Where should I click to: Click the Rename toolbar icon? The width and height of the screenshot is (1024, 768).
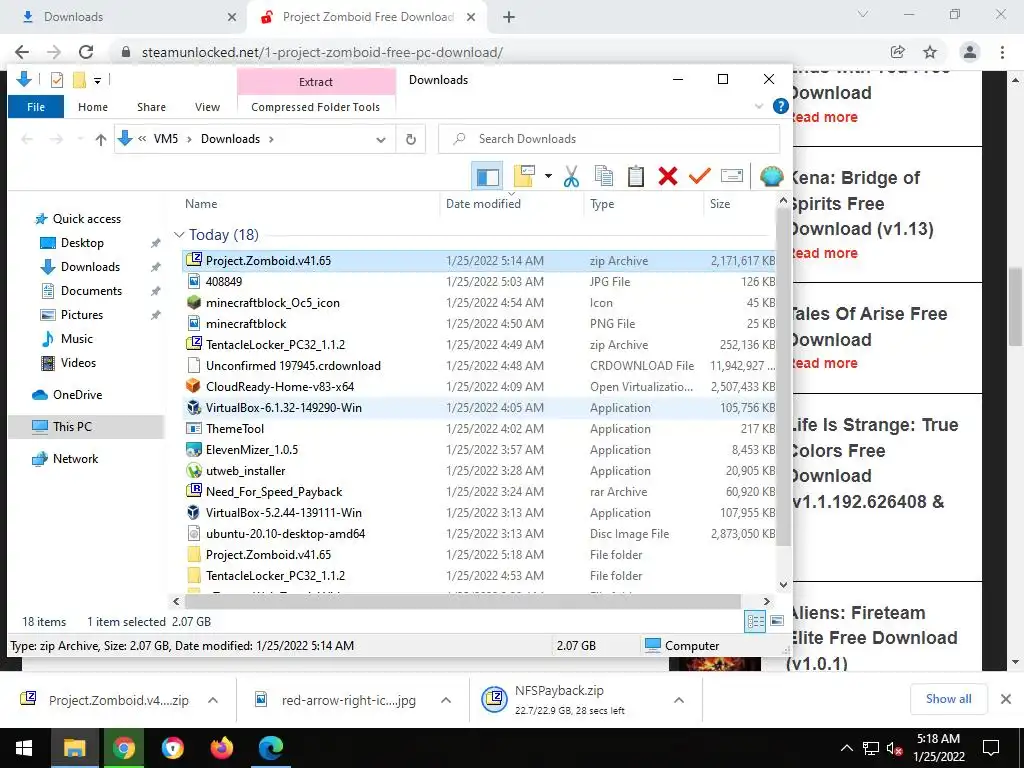pos(731,176)
